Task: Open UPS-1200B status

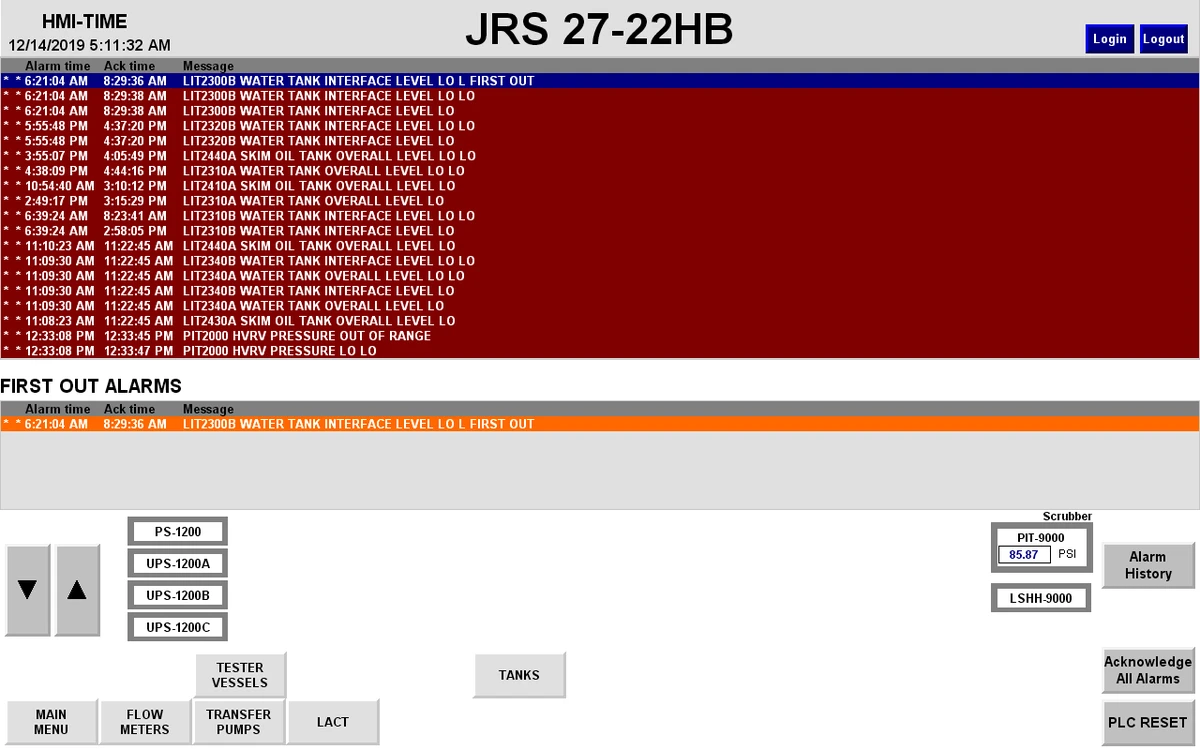Action: [178, 595]
